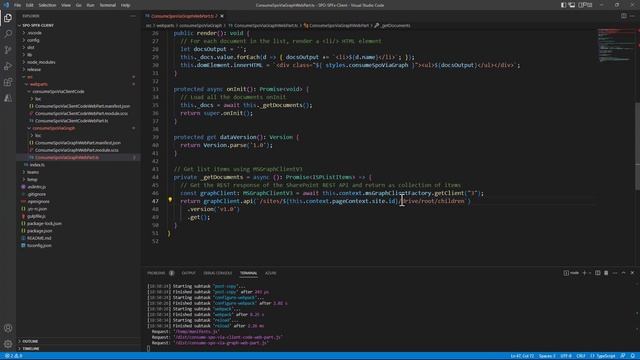Click the notifications bell in status bar

point(633,356)
